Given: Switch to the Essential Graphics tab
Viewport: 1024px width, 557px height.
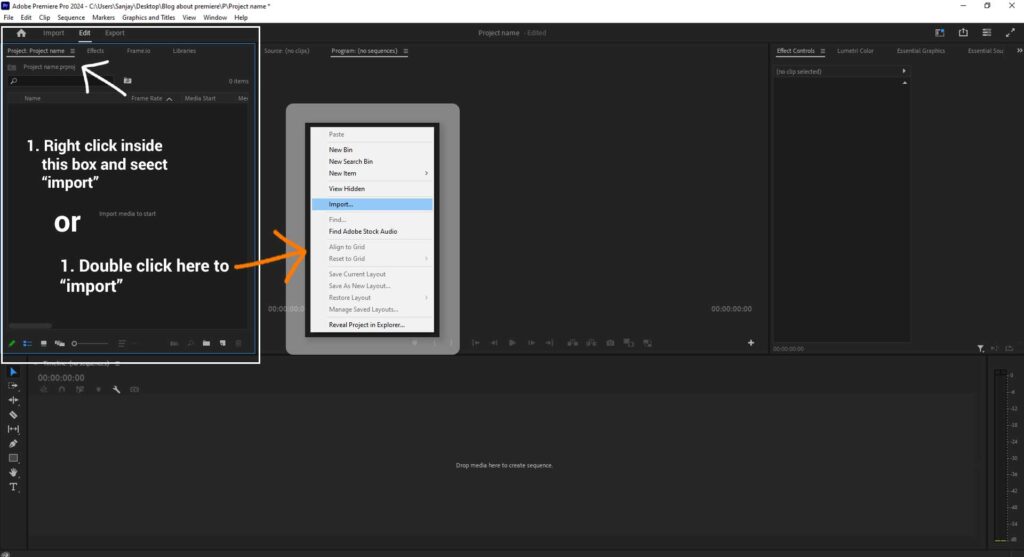Looking at the screenshot, I should [x=921, y=51].
